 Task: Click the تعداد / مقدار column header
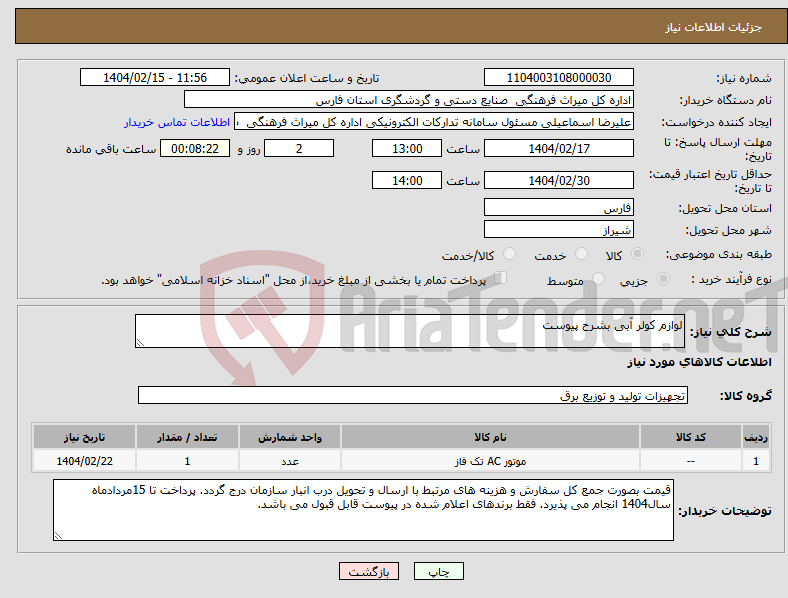click(187, 437)
